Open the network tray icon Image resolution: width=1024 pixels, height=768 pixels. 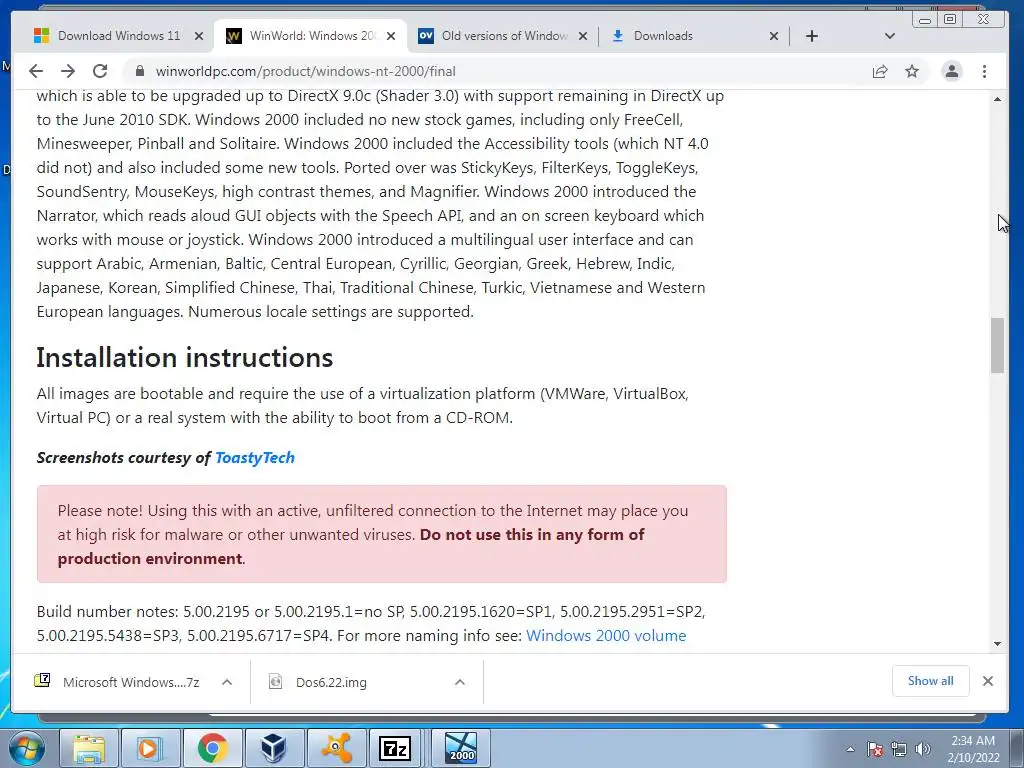(899, 749)
